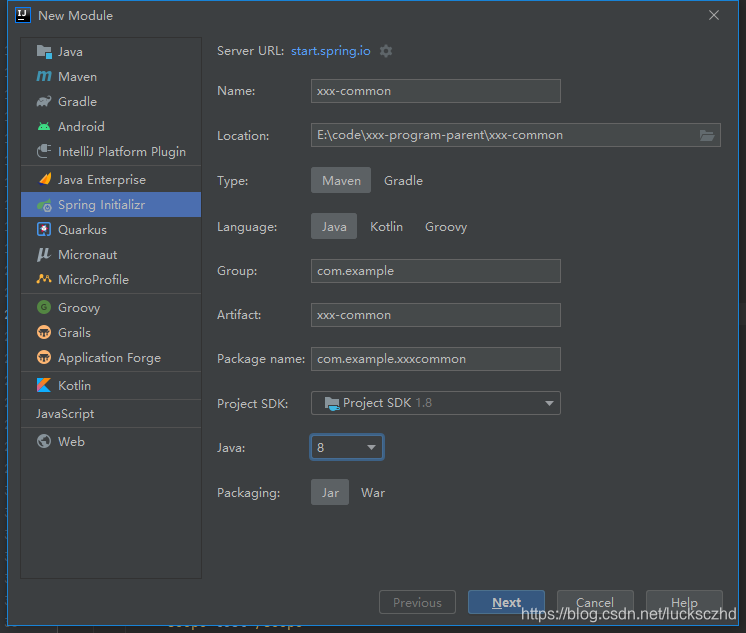Image resolution: width=746 pixels, height=633 pixels.
Task: Close the New Module dialog
Action: tap(714, 15)
